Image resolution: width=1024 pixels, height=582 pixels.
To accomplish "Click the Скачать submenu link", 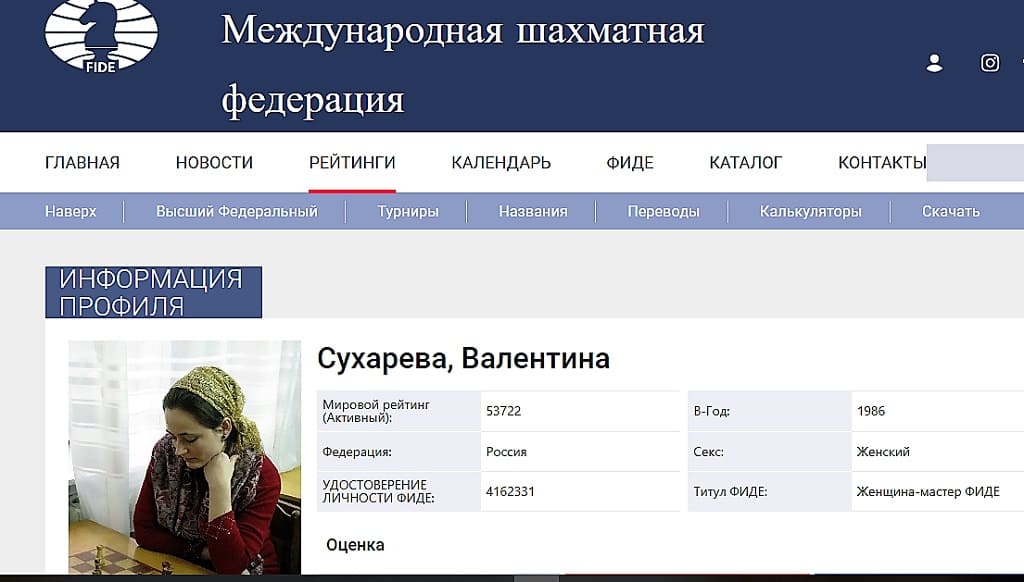I will tap(950, 211).
